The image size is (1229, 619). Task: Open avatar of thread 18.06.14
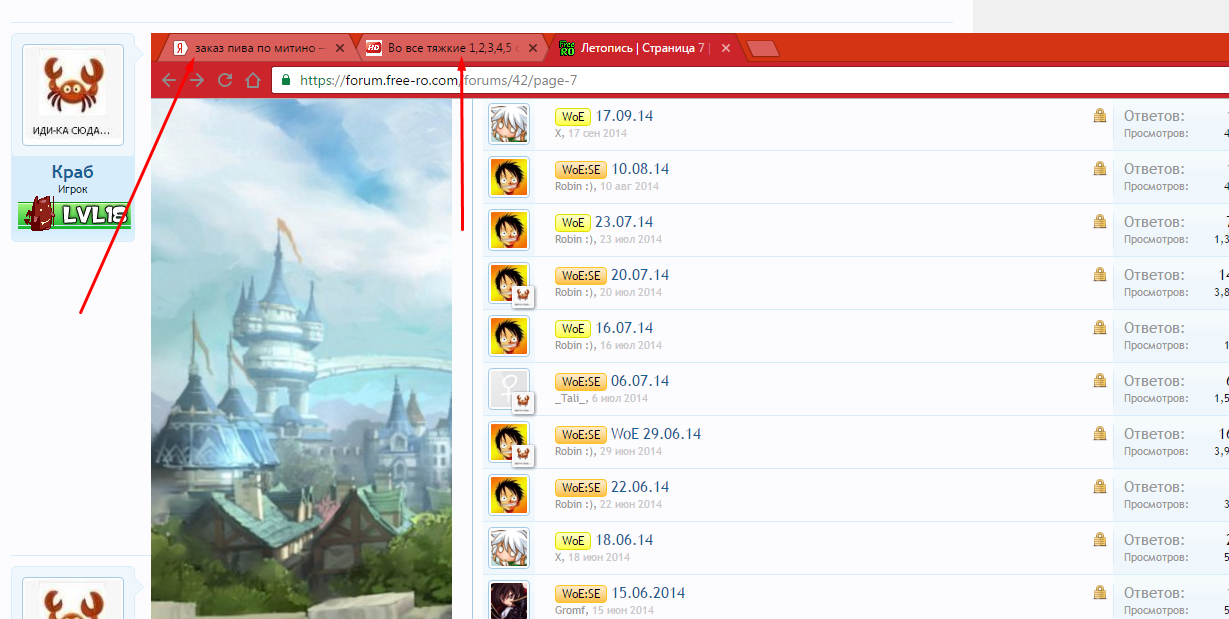click(x=509, y=548)
